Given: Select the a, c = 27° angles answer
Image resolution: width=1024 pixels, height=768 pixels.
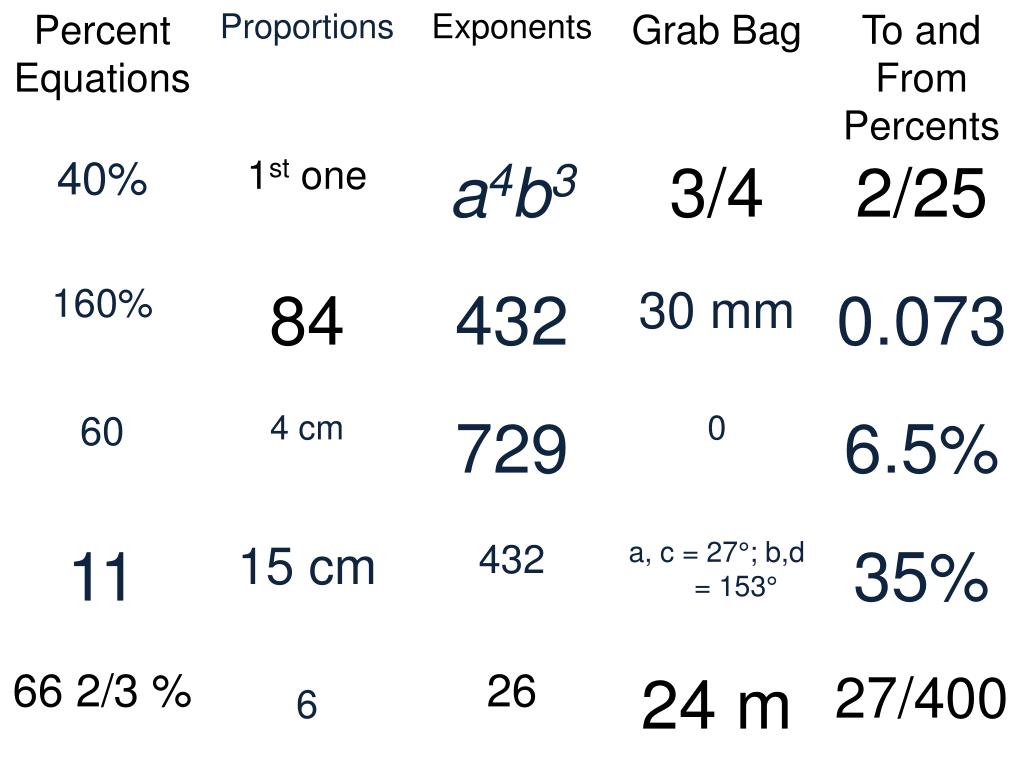Looking at the screenshot, I should tap(716, 569).
